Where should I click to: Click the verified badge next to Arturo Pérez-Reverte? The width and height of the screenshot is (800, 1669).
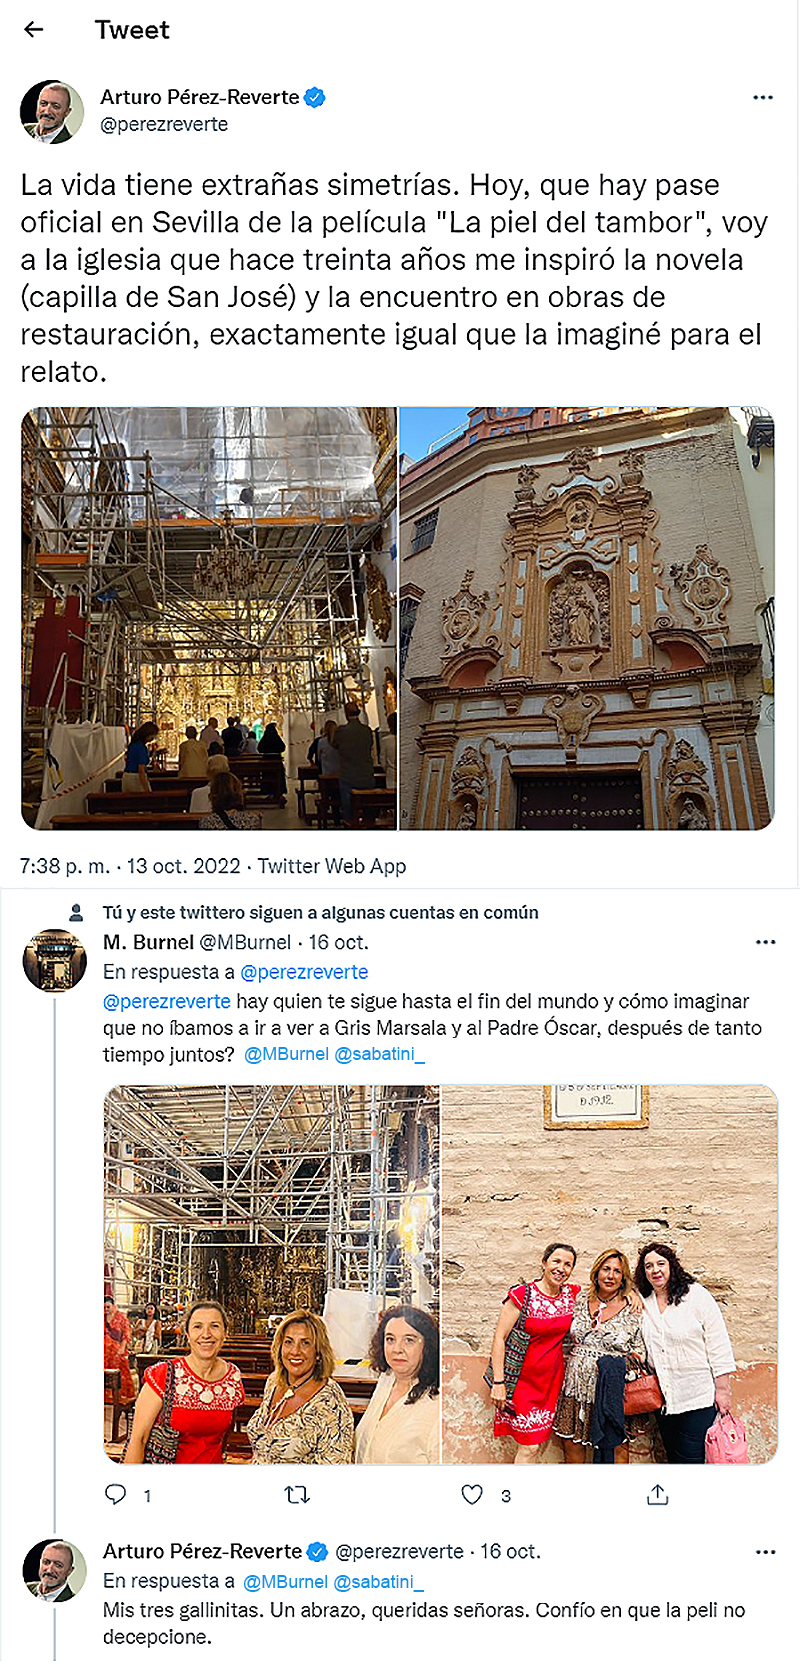(315, 97)
